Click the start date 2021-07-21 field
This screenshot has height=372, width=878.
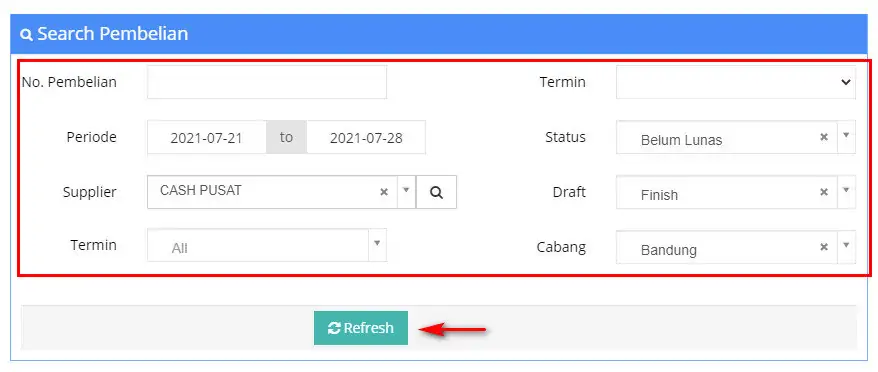[x=207, y=137]
